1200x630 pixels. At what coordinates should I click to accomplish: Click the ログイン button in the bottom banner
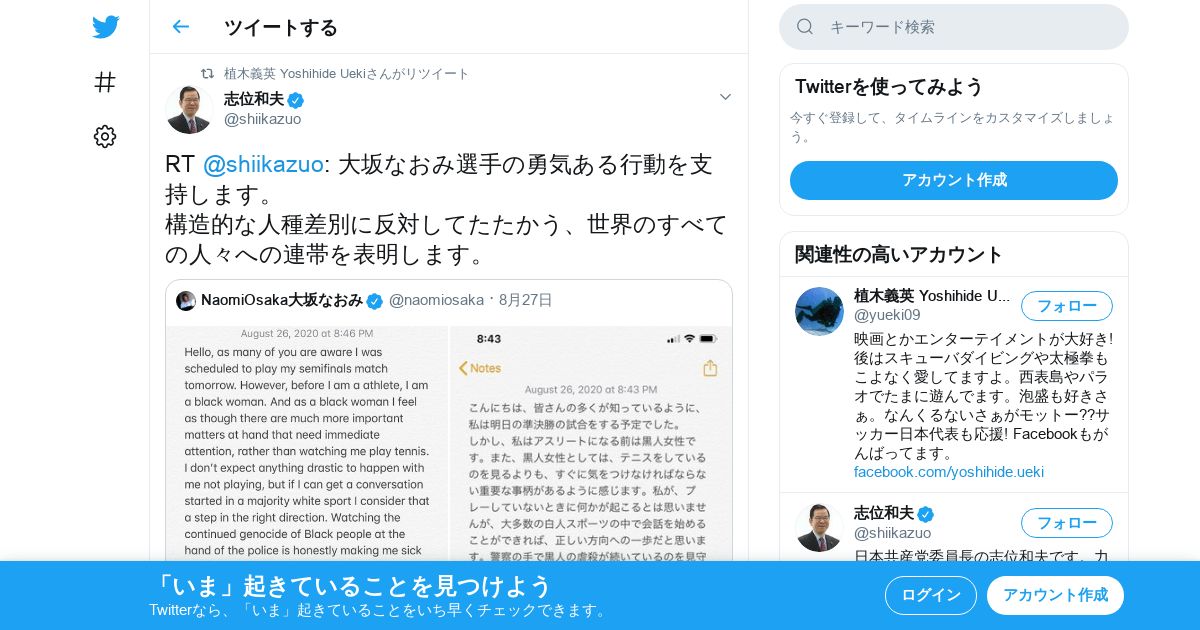[930, 595]
